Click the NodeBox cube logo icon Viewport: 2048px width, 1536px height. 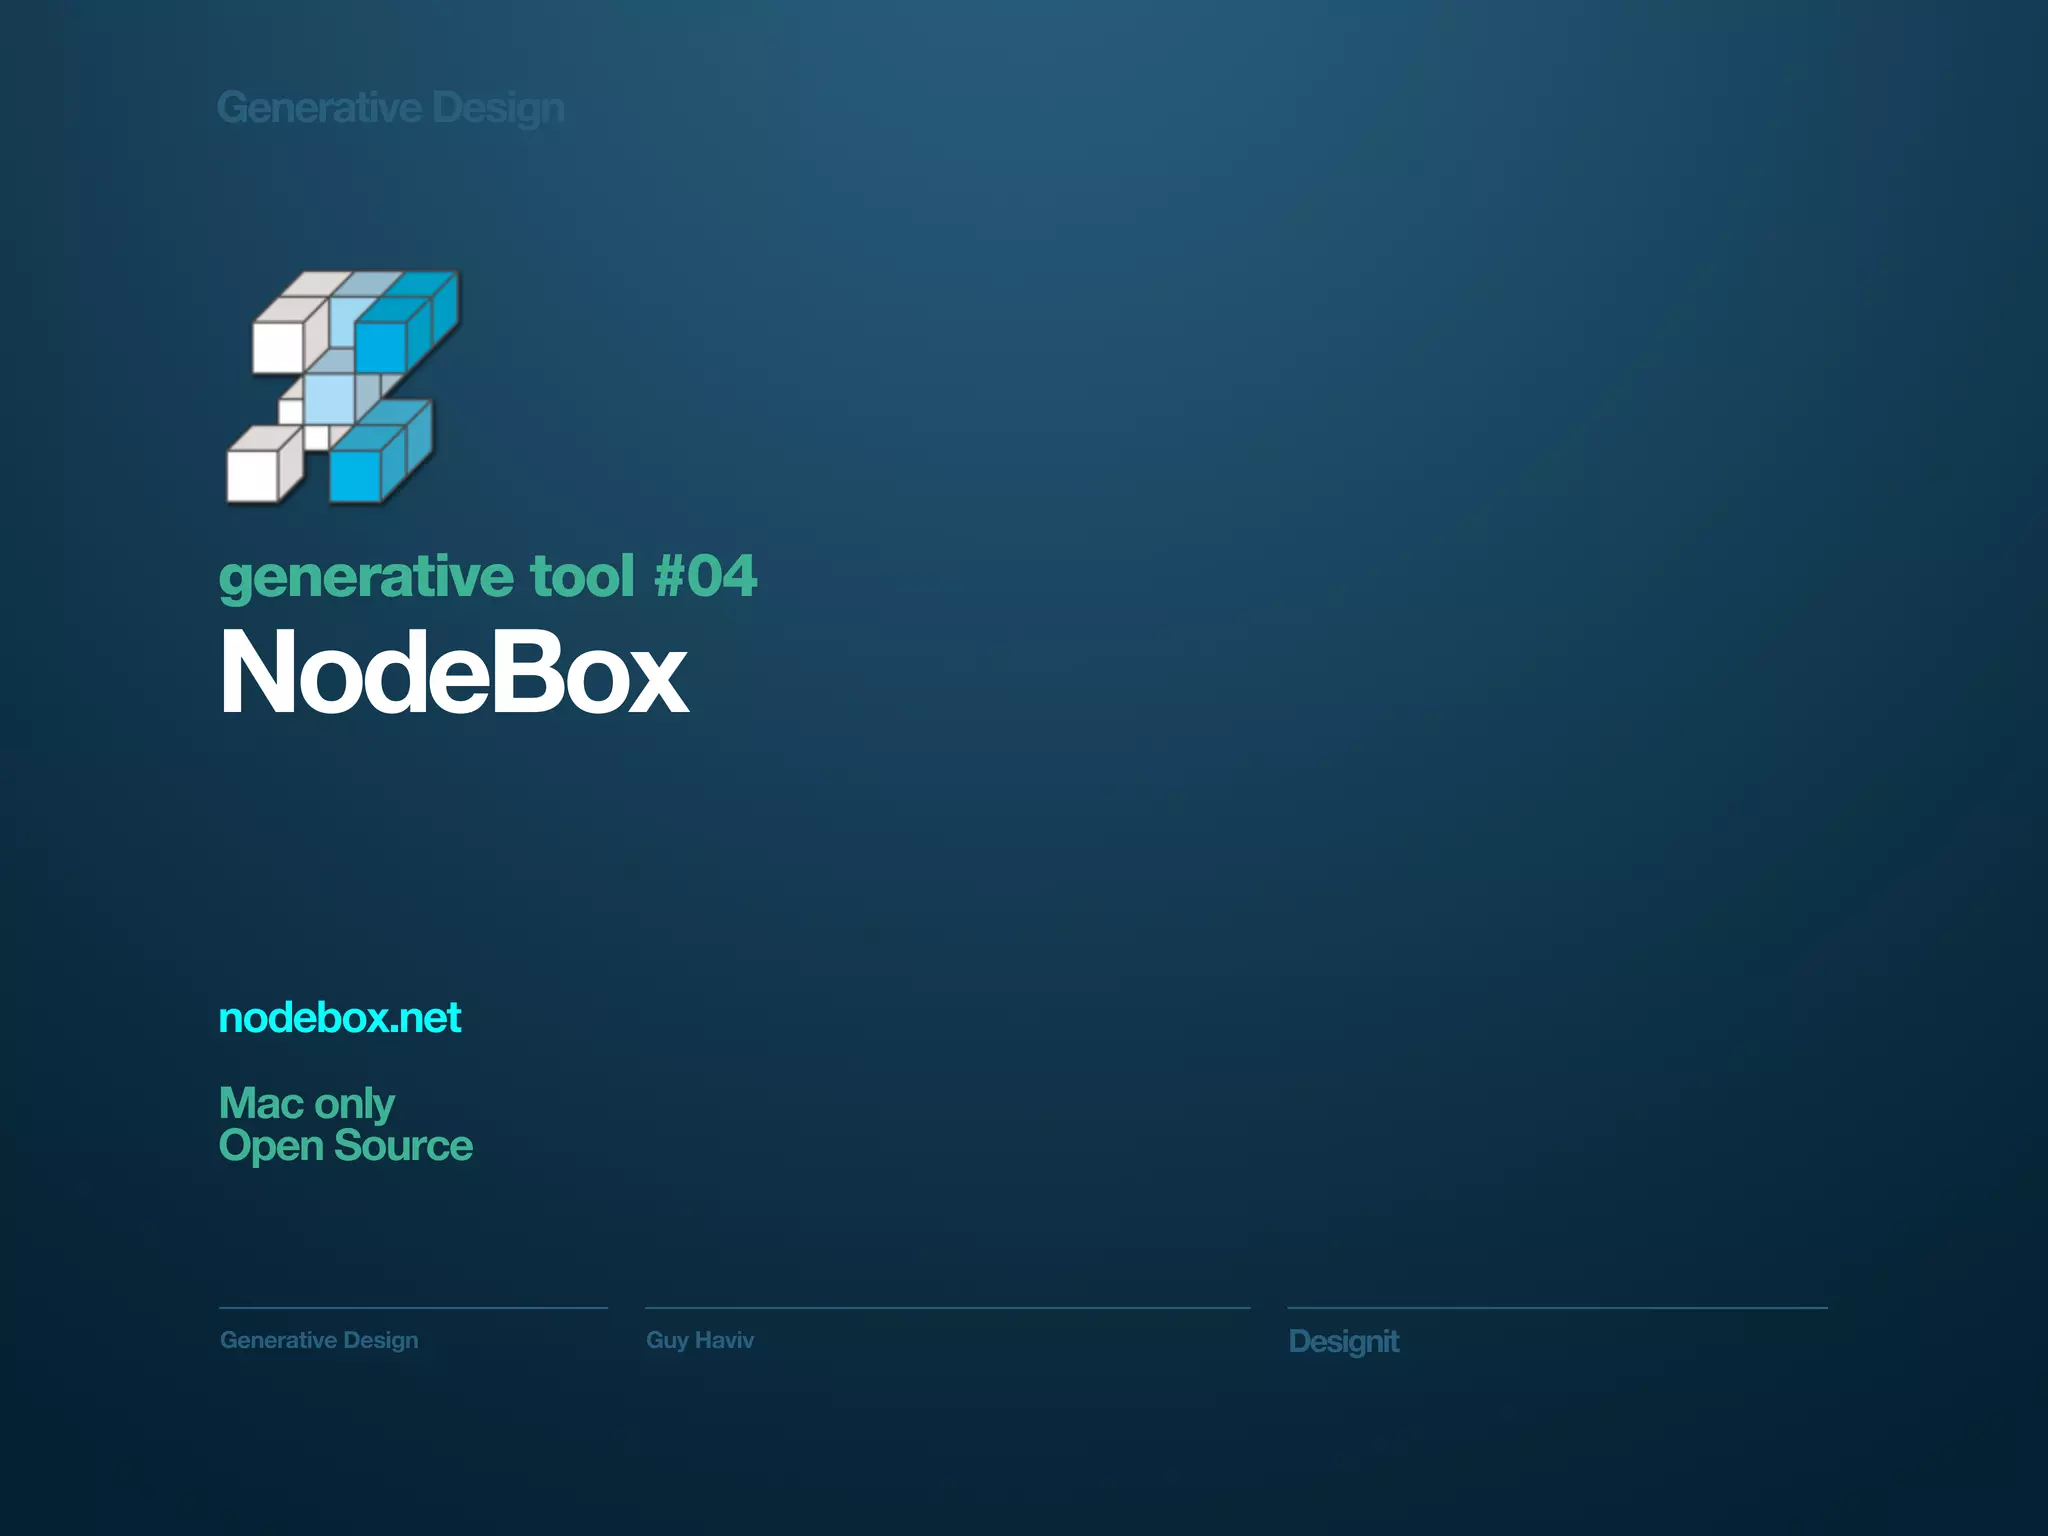point(343,387)
